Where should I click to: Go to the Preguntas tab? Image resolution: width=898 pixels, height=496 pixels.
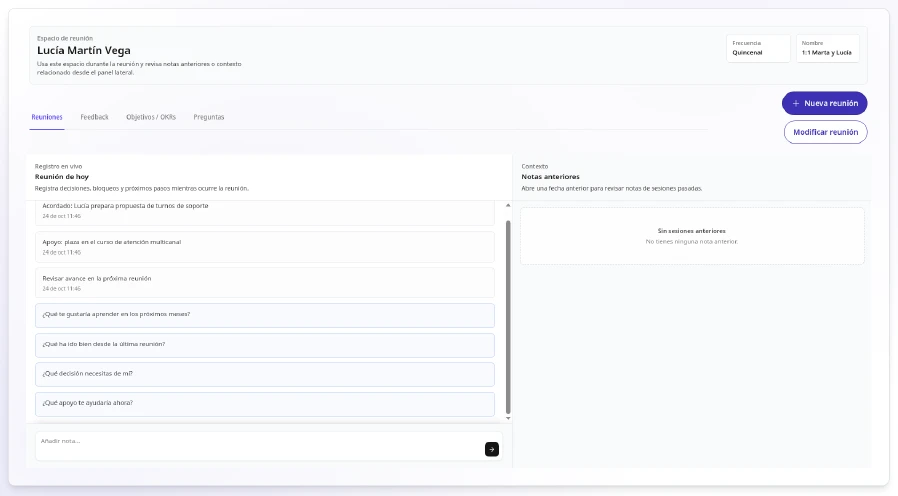[209, 117]
